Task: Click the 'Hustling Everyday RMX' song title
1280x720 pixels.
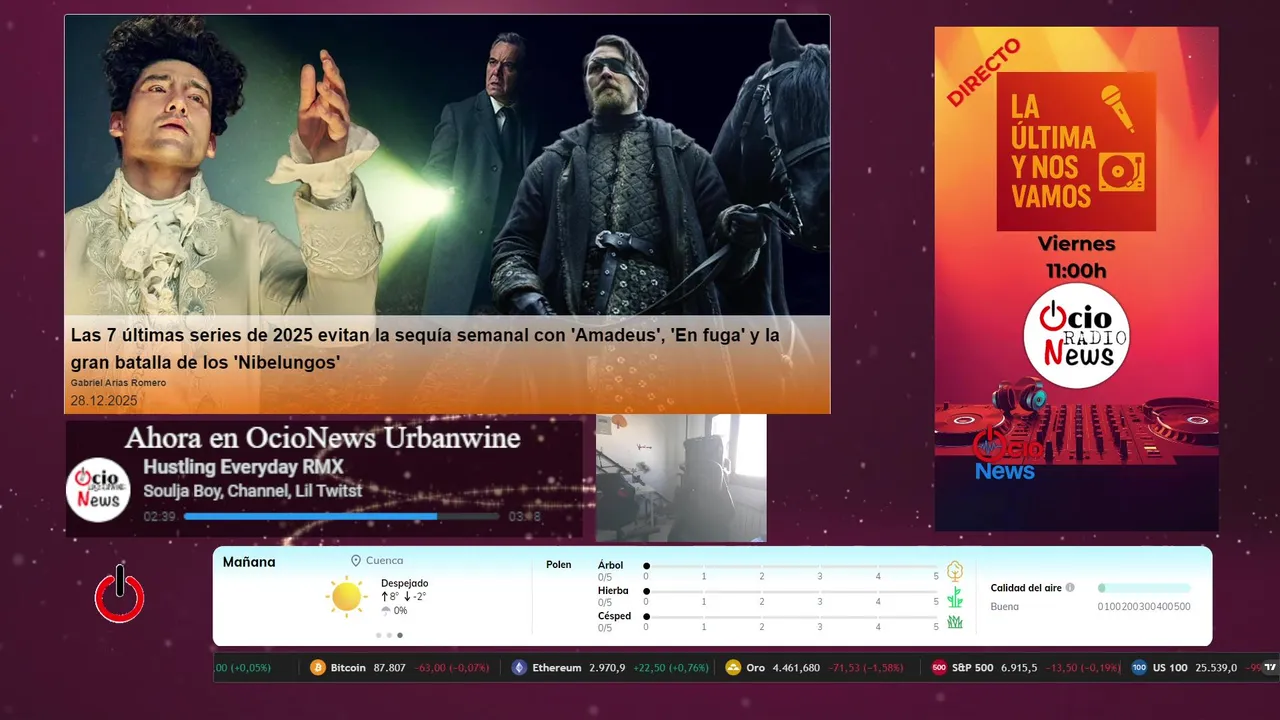Action: pyautogui.click(x=243, y=467)
